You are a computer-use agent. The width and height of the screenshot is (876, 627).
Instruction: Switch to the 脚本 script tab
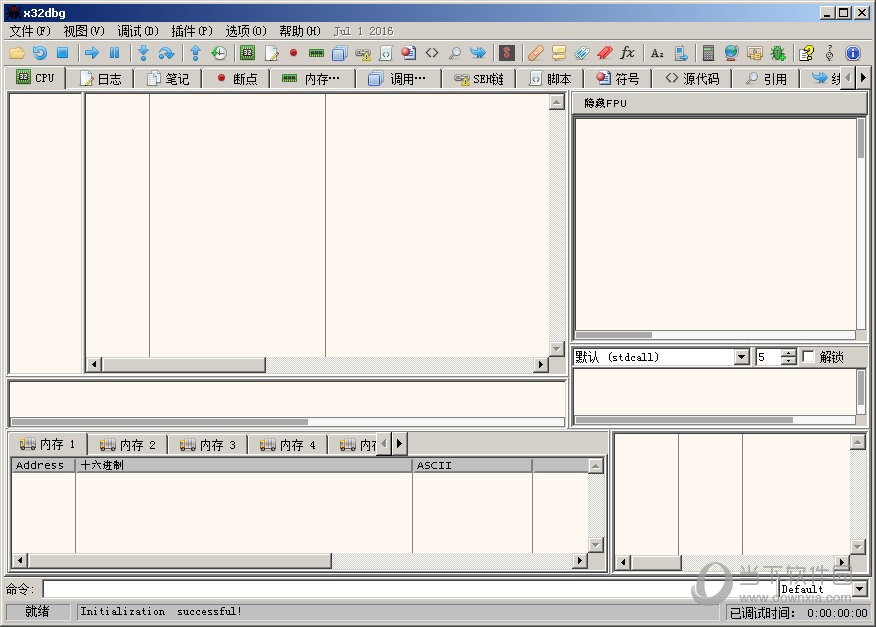point(550,79)
